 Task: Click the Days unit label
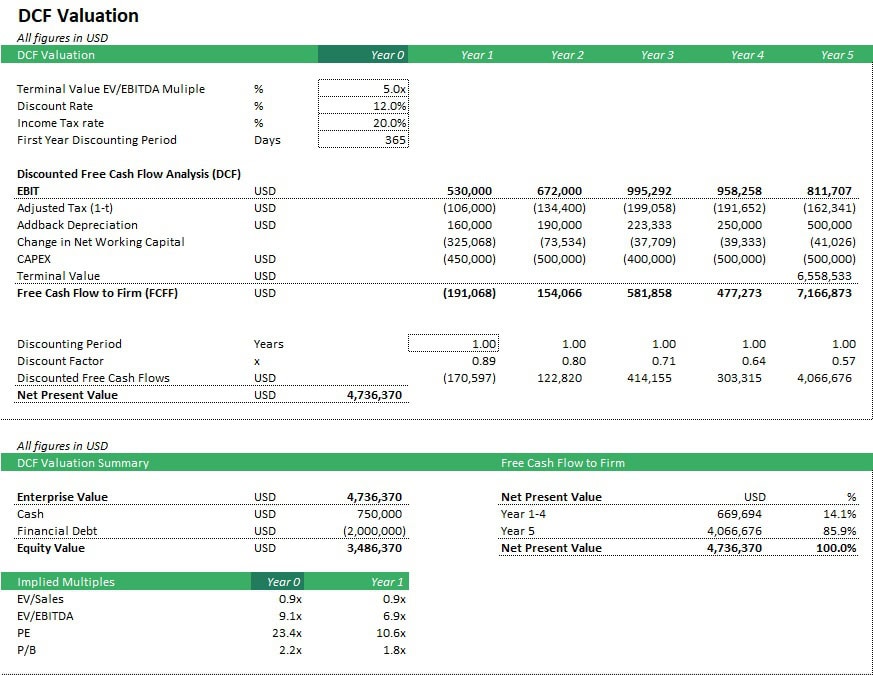(267, 140)
